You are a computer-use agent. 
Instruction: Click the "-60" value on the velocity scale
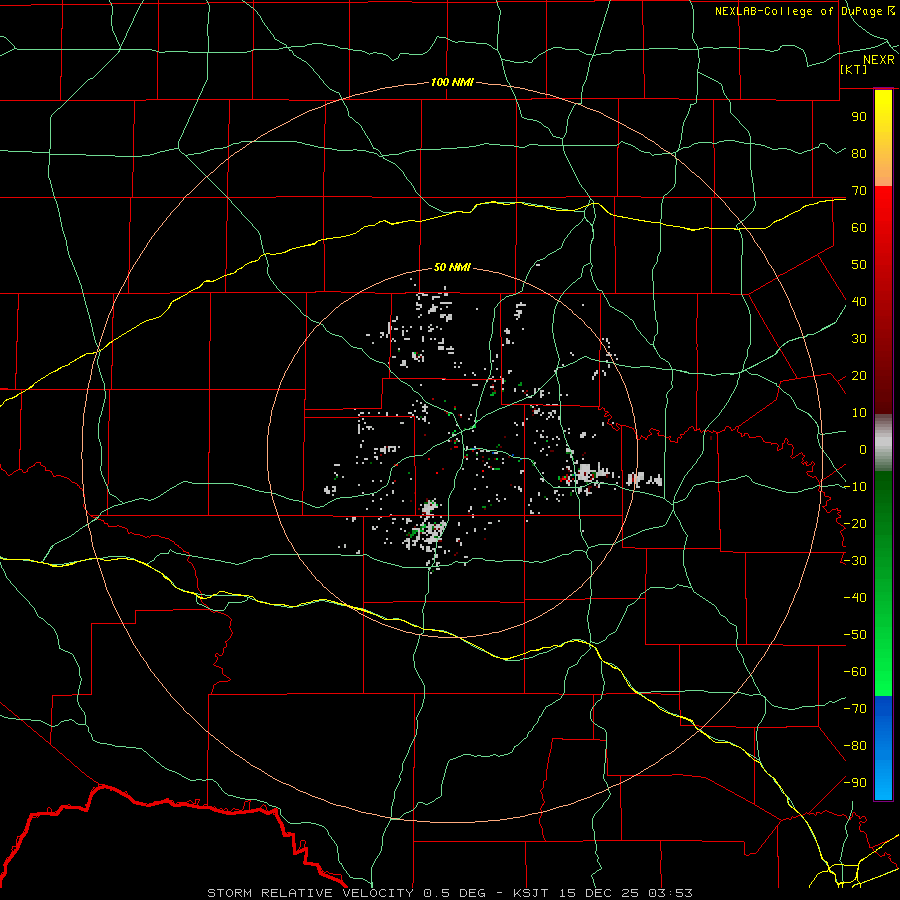coord(855,672)
